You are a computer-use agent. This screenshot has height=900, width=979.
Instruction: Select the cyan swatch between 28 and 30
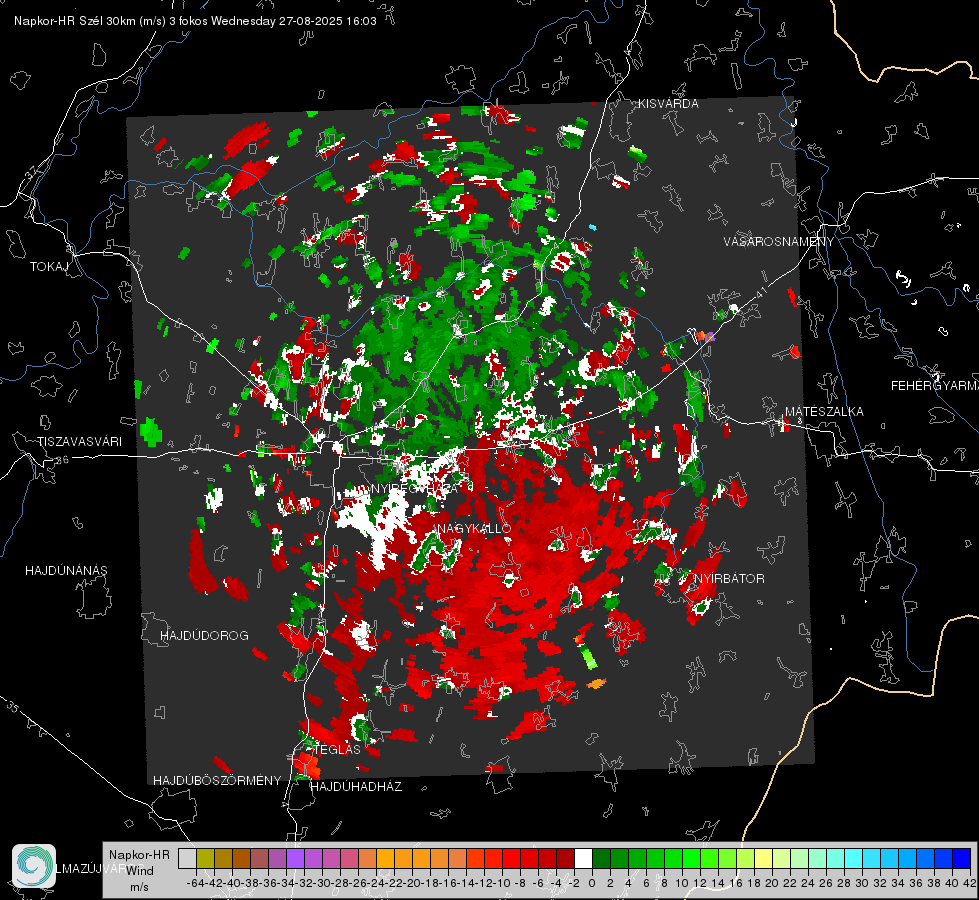853,858
